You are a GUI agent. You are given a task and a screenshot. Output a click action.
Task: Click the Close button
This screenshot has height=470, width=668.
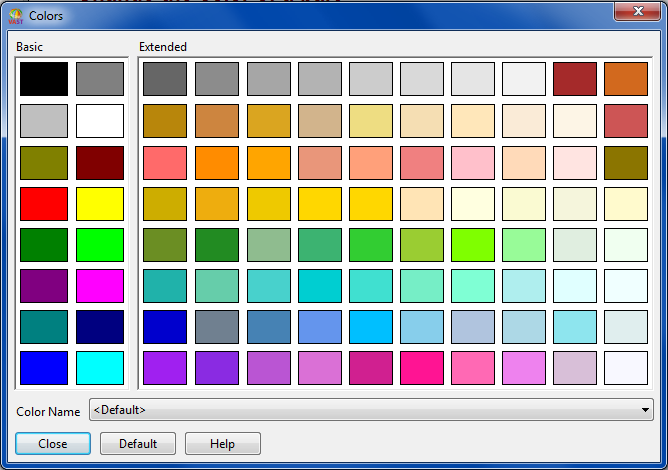(53, 444)
